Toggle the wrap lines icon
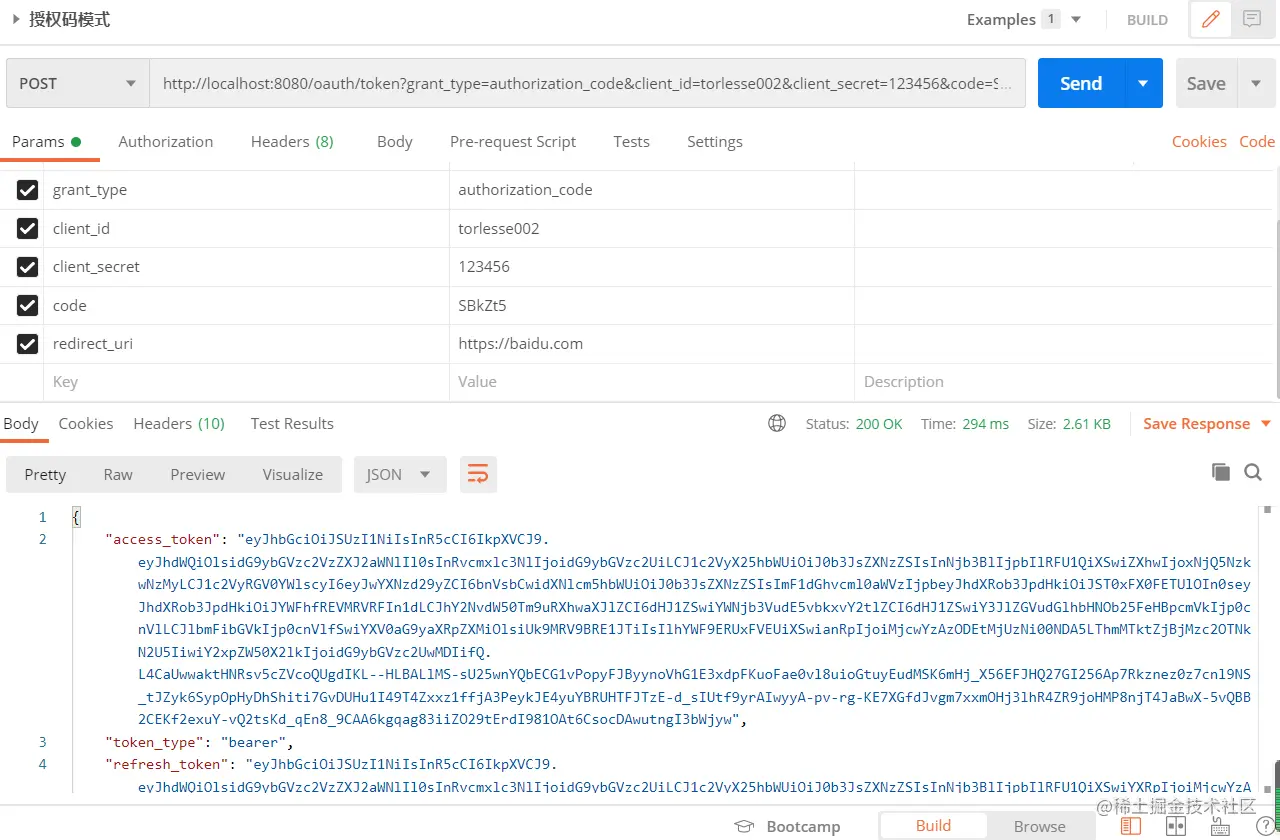The height and width of the screenshot is (840, 1280). 478,474
